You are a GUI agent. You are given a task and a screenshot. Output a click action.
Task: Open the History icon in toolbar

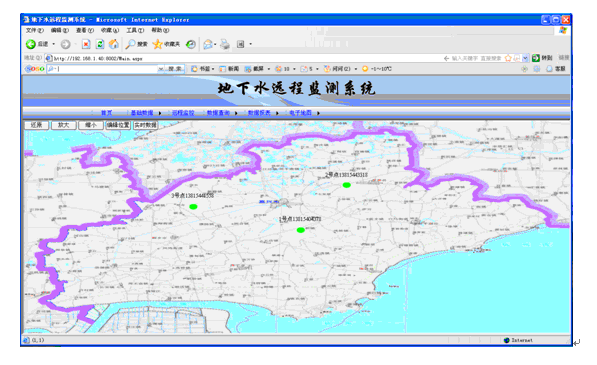191,44
